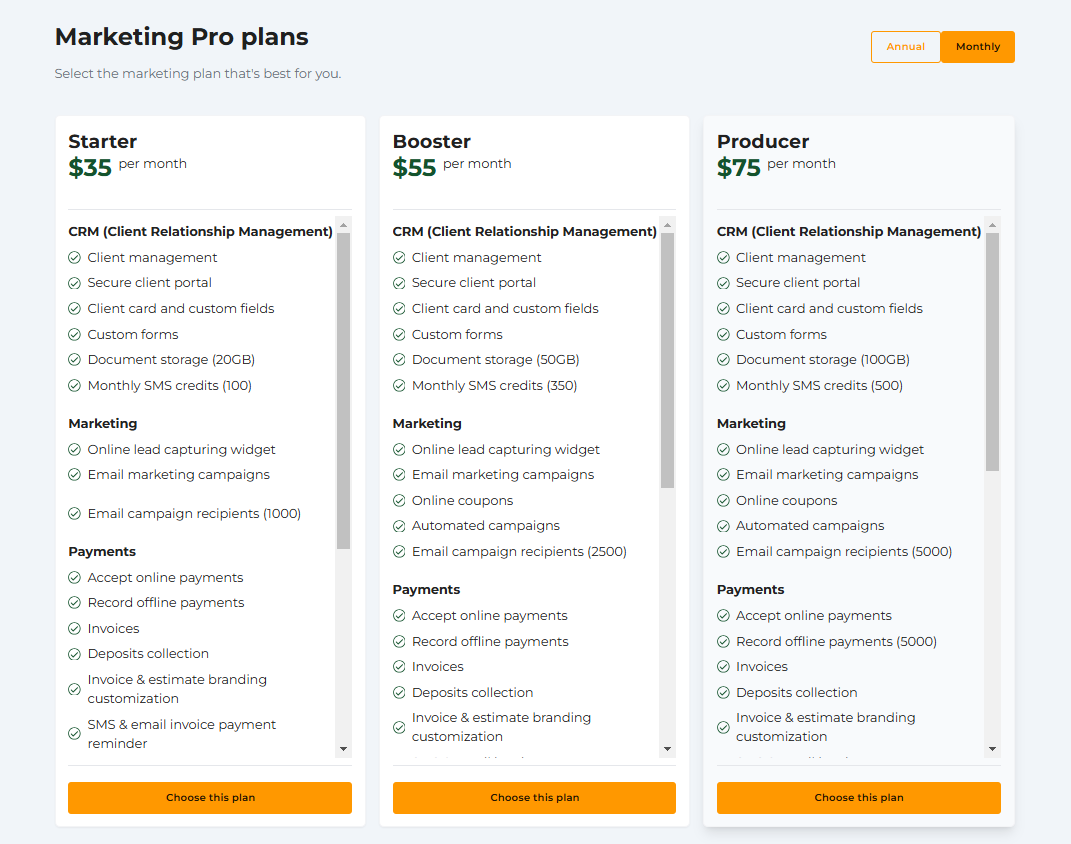Choose the Booster plan
This screenshot has height=844, width=1071.
click(x=534, y=797)
